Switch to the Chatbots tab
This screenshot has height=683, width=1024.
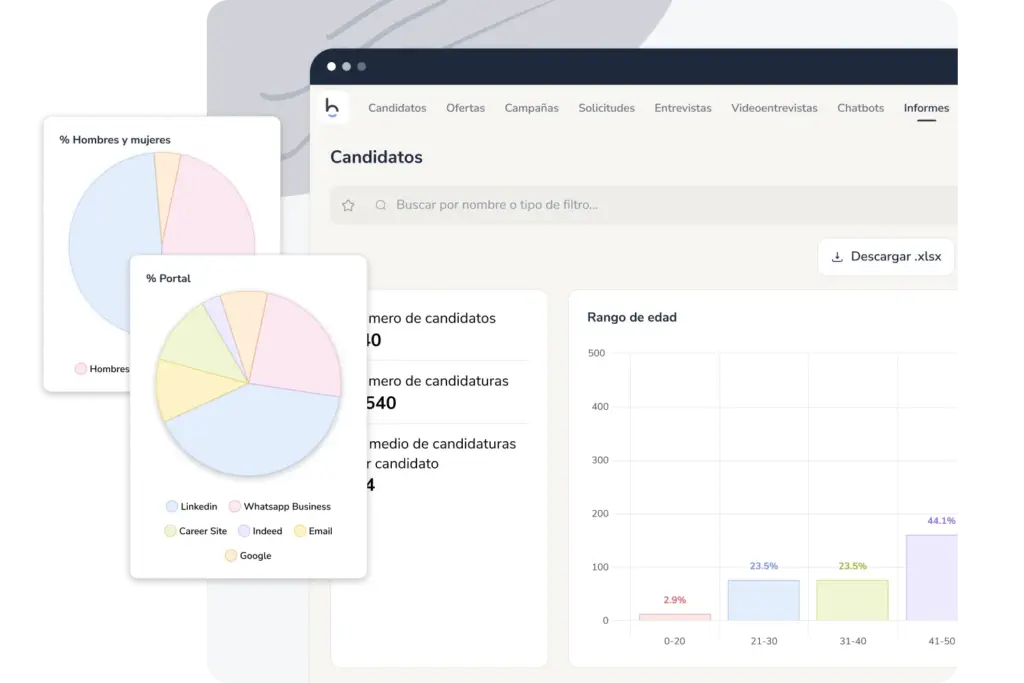pyautogui.click(x=861, y=108)
